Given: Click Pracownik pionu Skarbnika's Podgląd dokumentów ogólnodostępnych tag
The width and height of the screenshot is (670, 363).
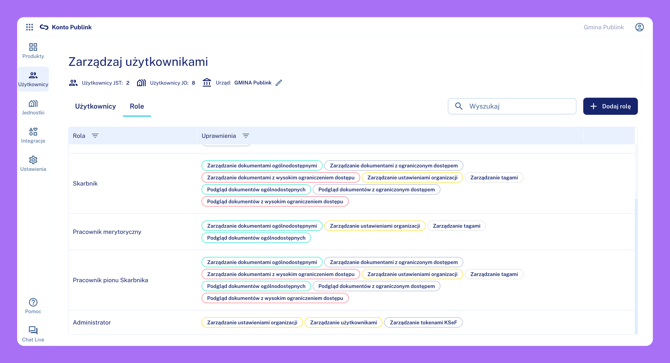Looking at the screenshot, I should [x=256, y=286].
